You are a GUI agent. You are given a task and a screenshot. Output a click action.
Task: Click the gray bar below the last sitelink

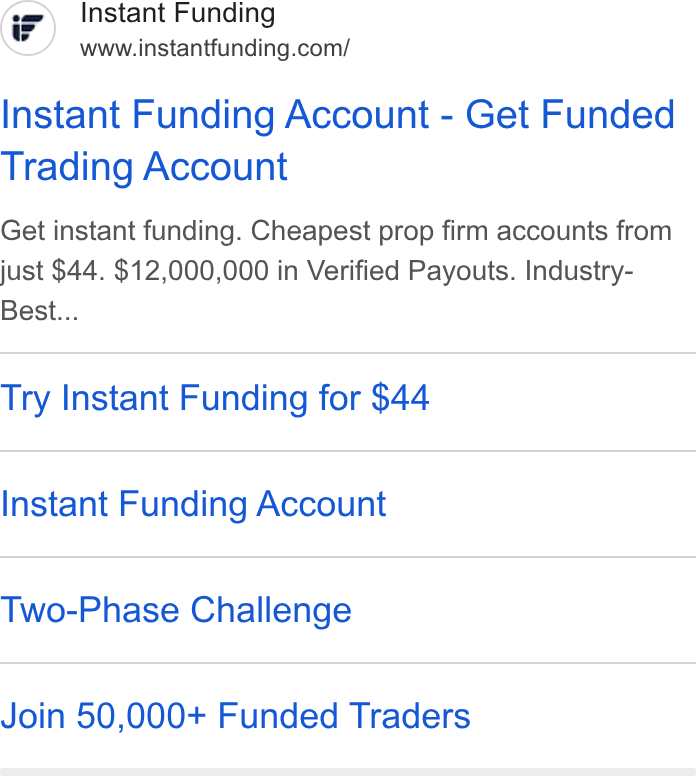tap(348, 772)
